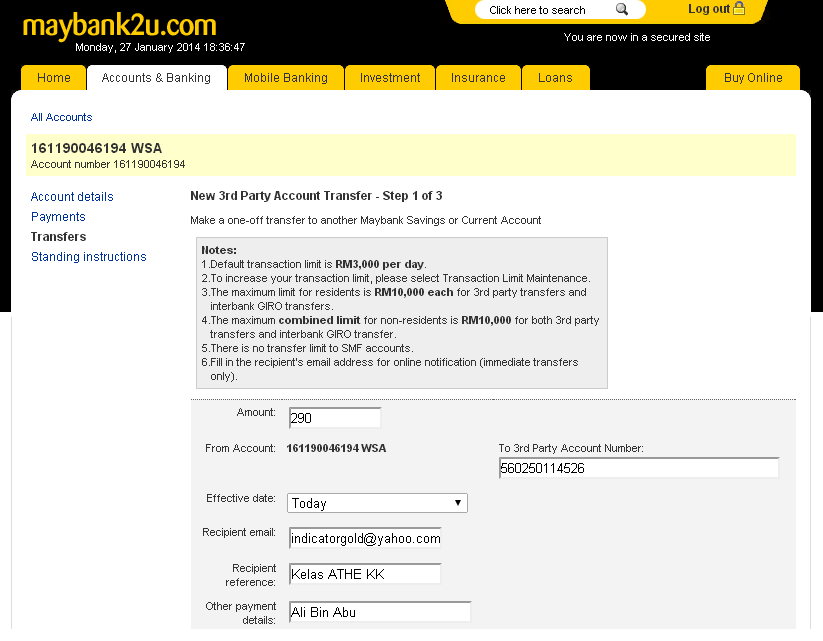Image resolution: width=823 pixels, height=641 pixels.
Task: Switch to Mobile Banking tab
Action: point(286,78)
